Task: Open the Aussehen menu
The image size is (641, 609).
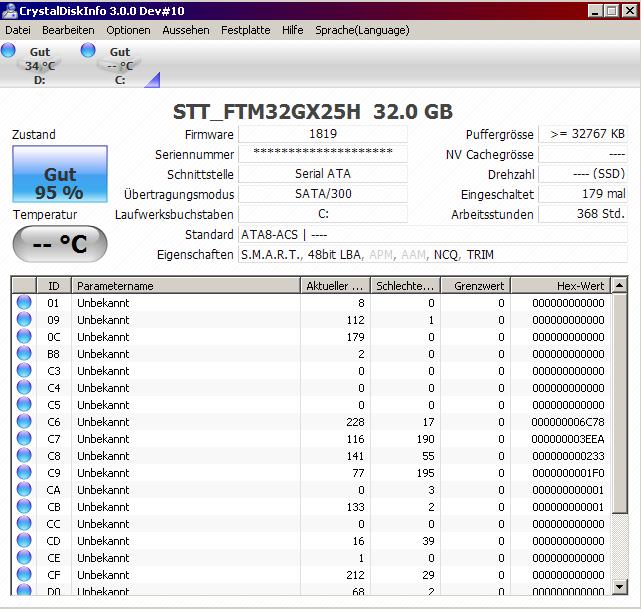Action: (186, 30)
